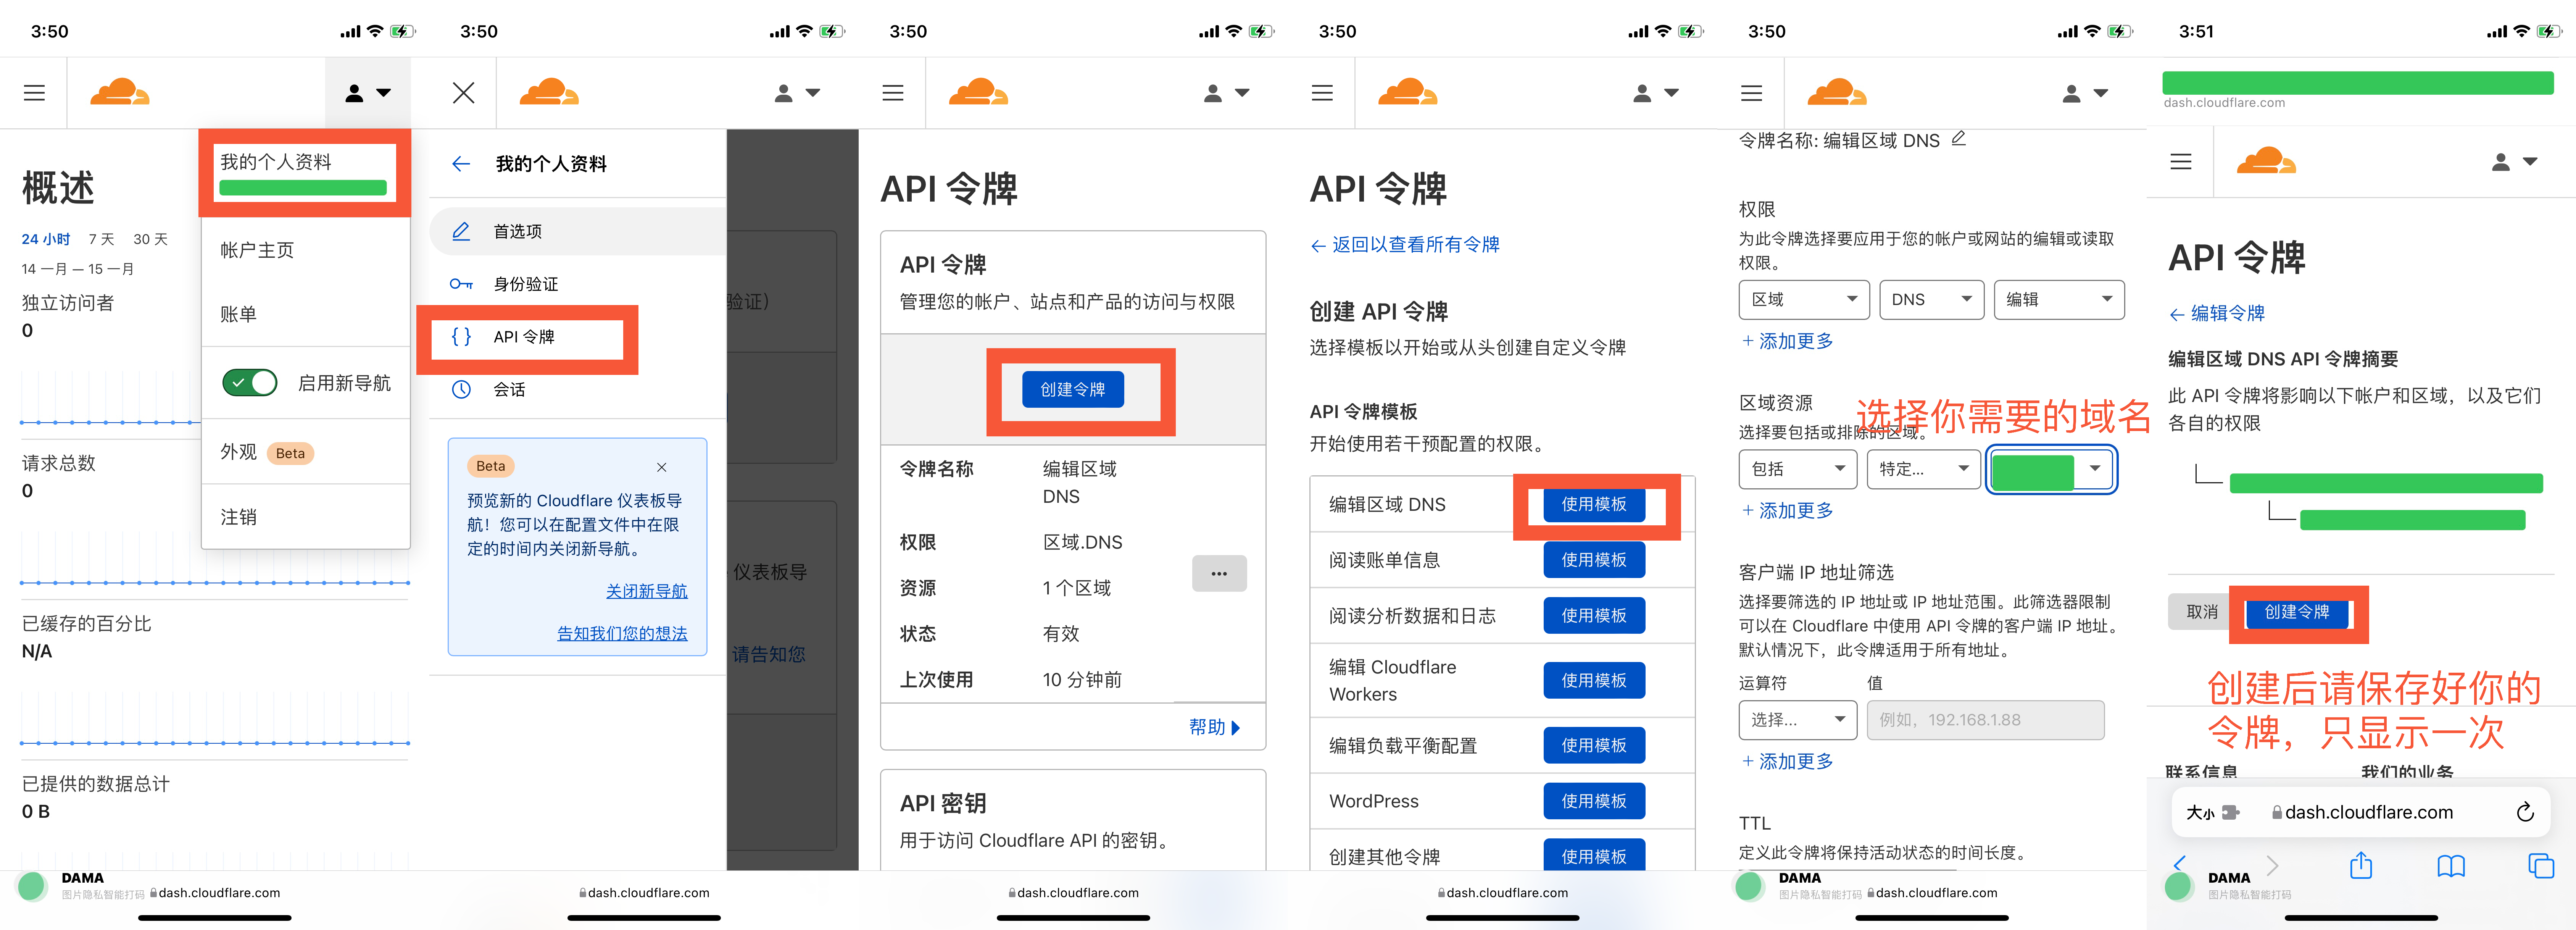
Task: Open hamburger menu on API 令牌 list screen
Action: (x=893, y=93)
